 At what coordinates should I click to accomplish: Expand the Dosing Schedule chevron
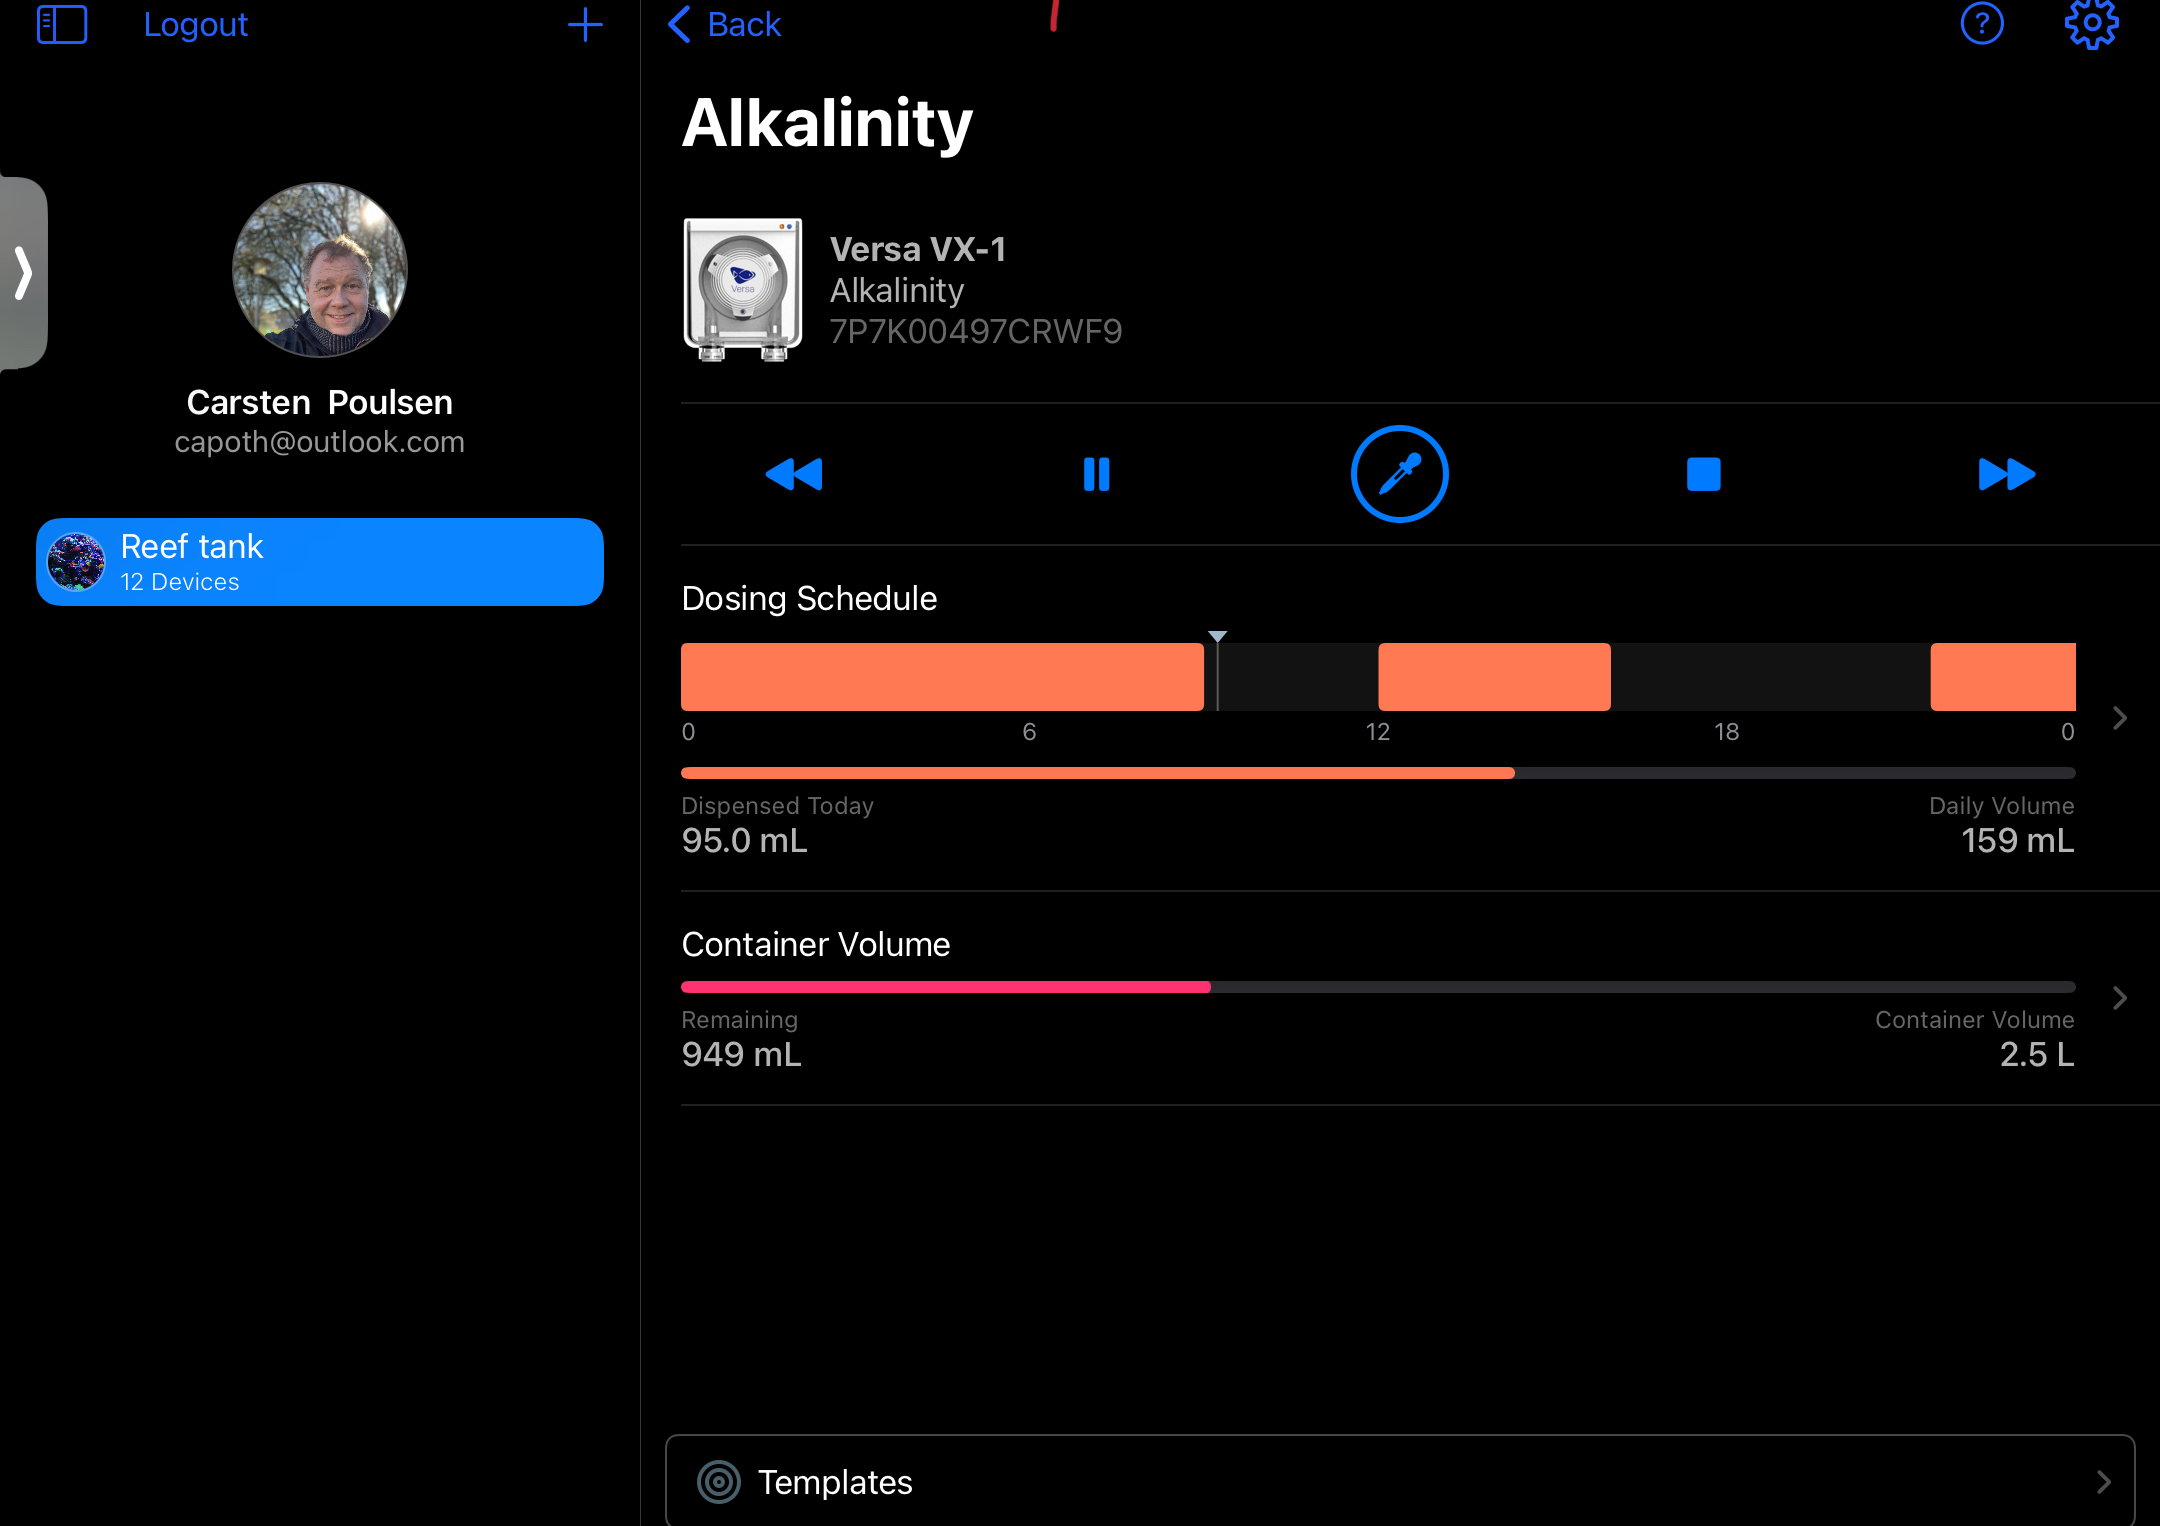pos(2119,718)
